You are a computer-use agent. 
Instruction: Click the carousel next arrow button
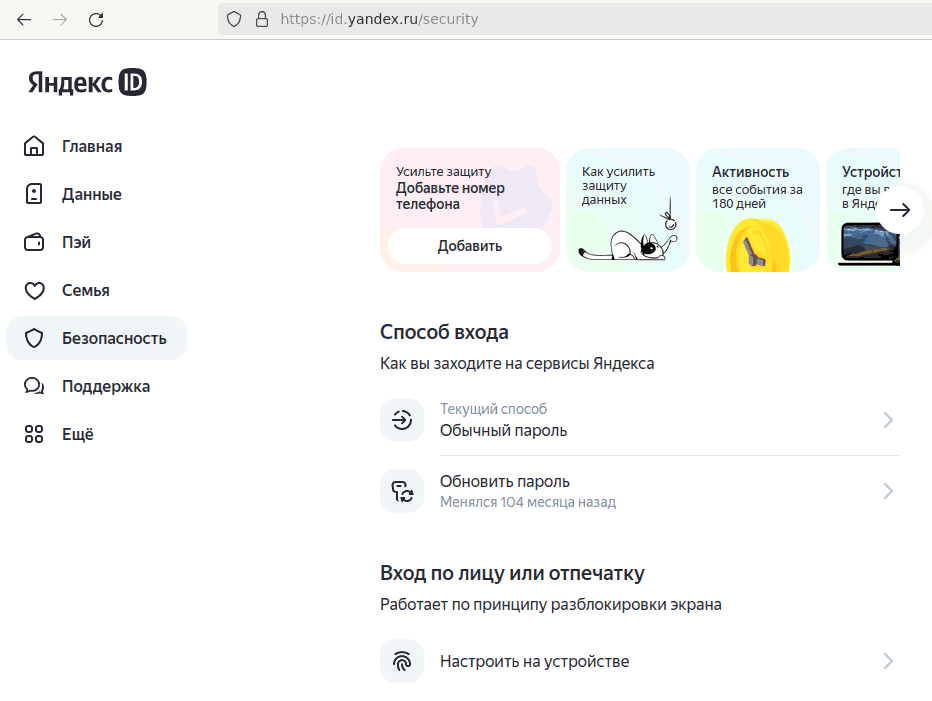tap(900, 209)
